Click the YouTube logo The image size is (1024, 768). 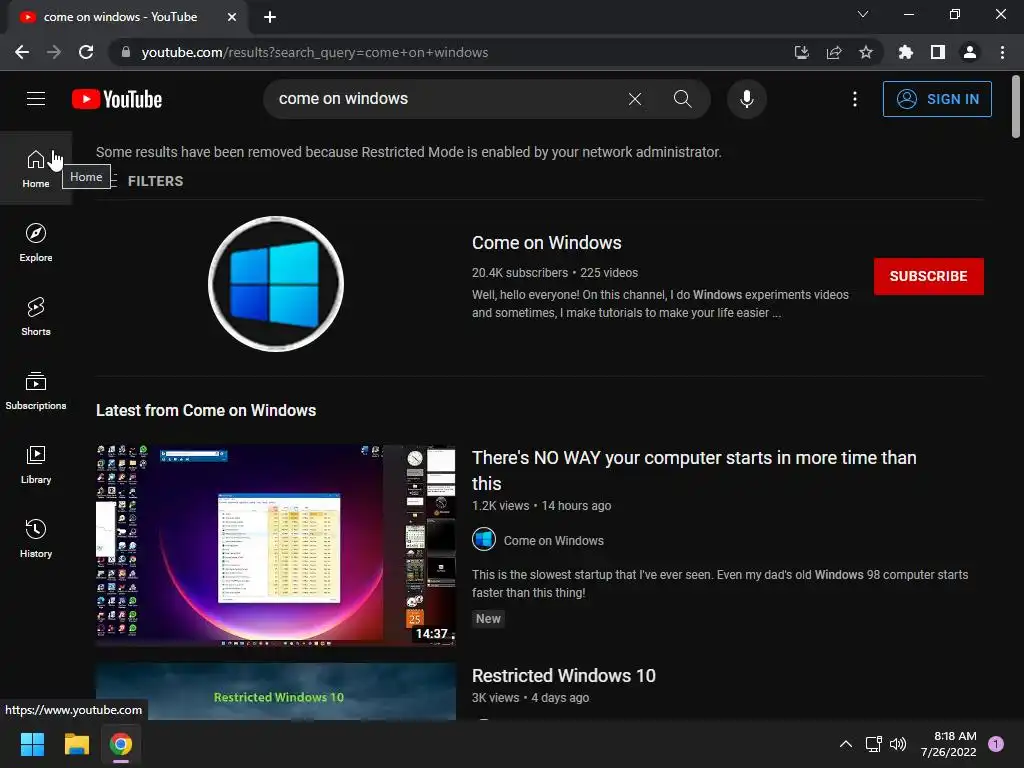click(x=117, y=99)
